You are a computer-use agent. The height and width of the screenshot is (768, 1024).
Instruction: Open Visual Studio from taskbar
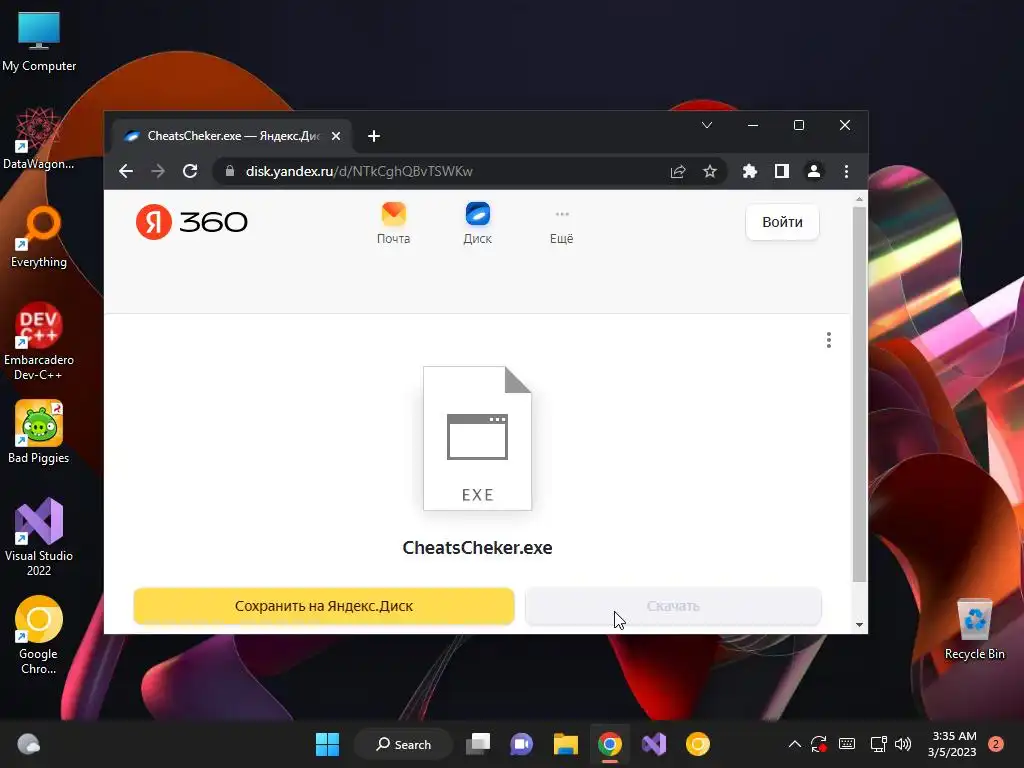coord(654,744)
